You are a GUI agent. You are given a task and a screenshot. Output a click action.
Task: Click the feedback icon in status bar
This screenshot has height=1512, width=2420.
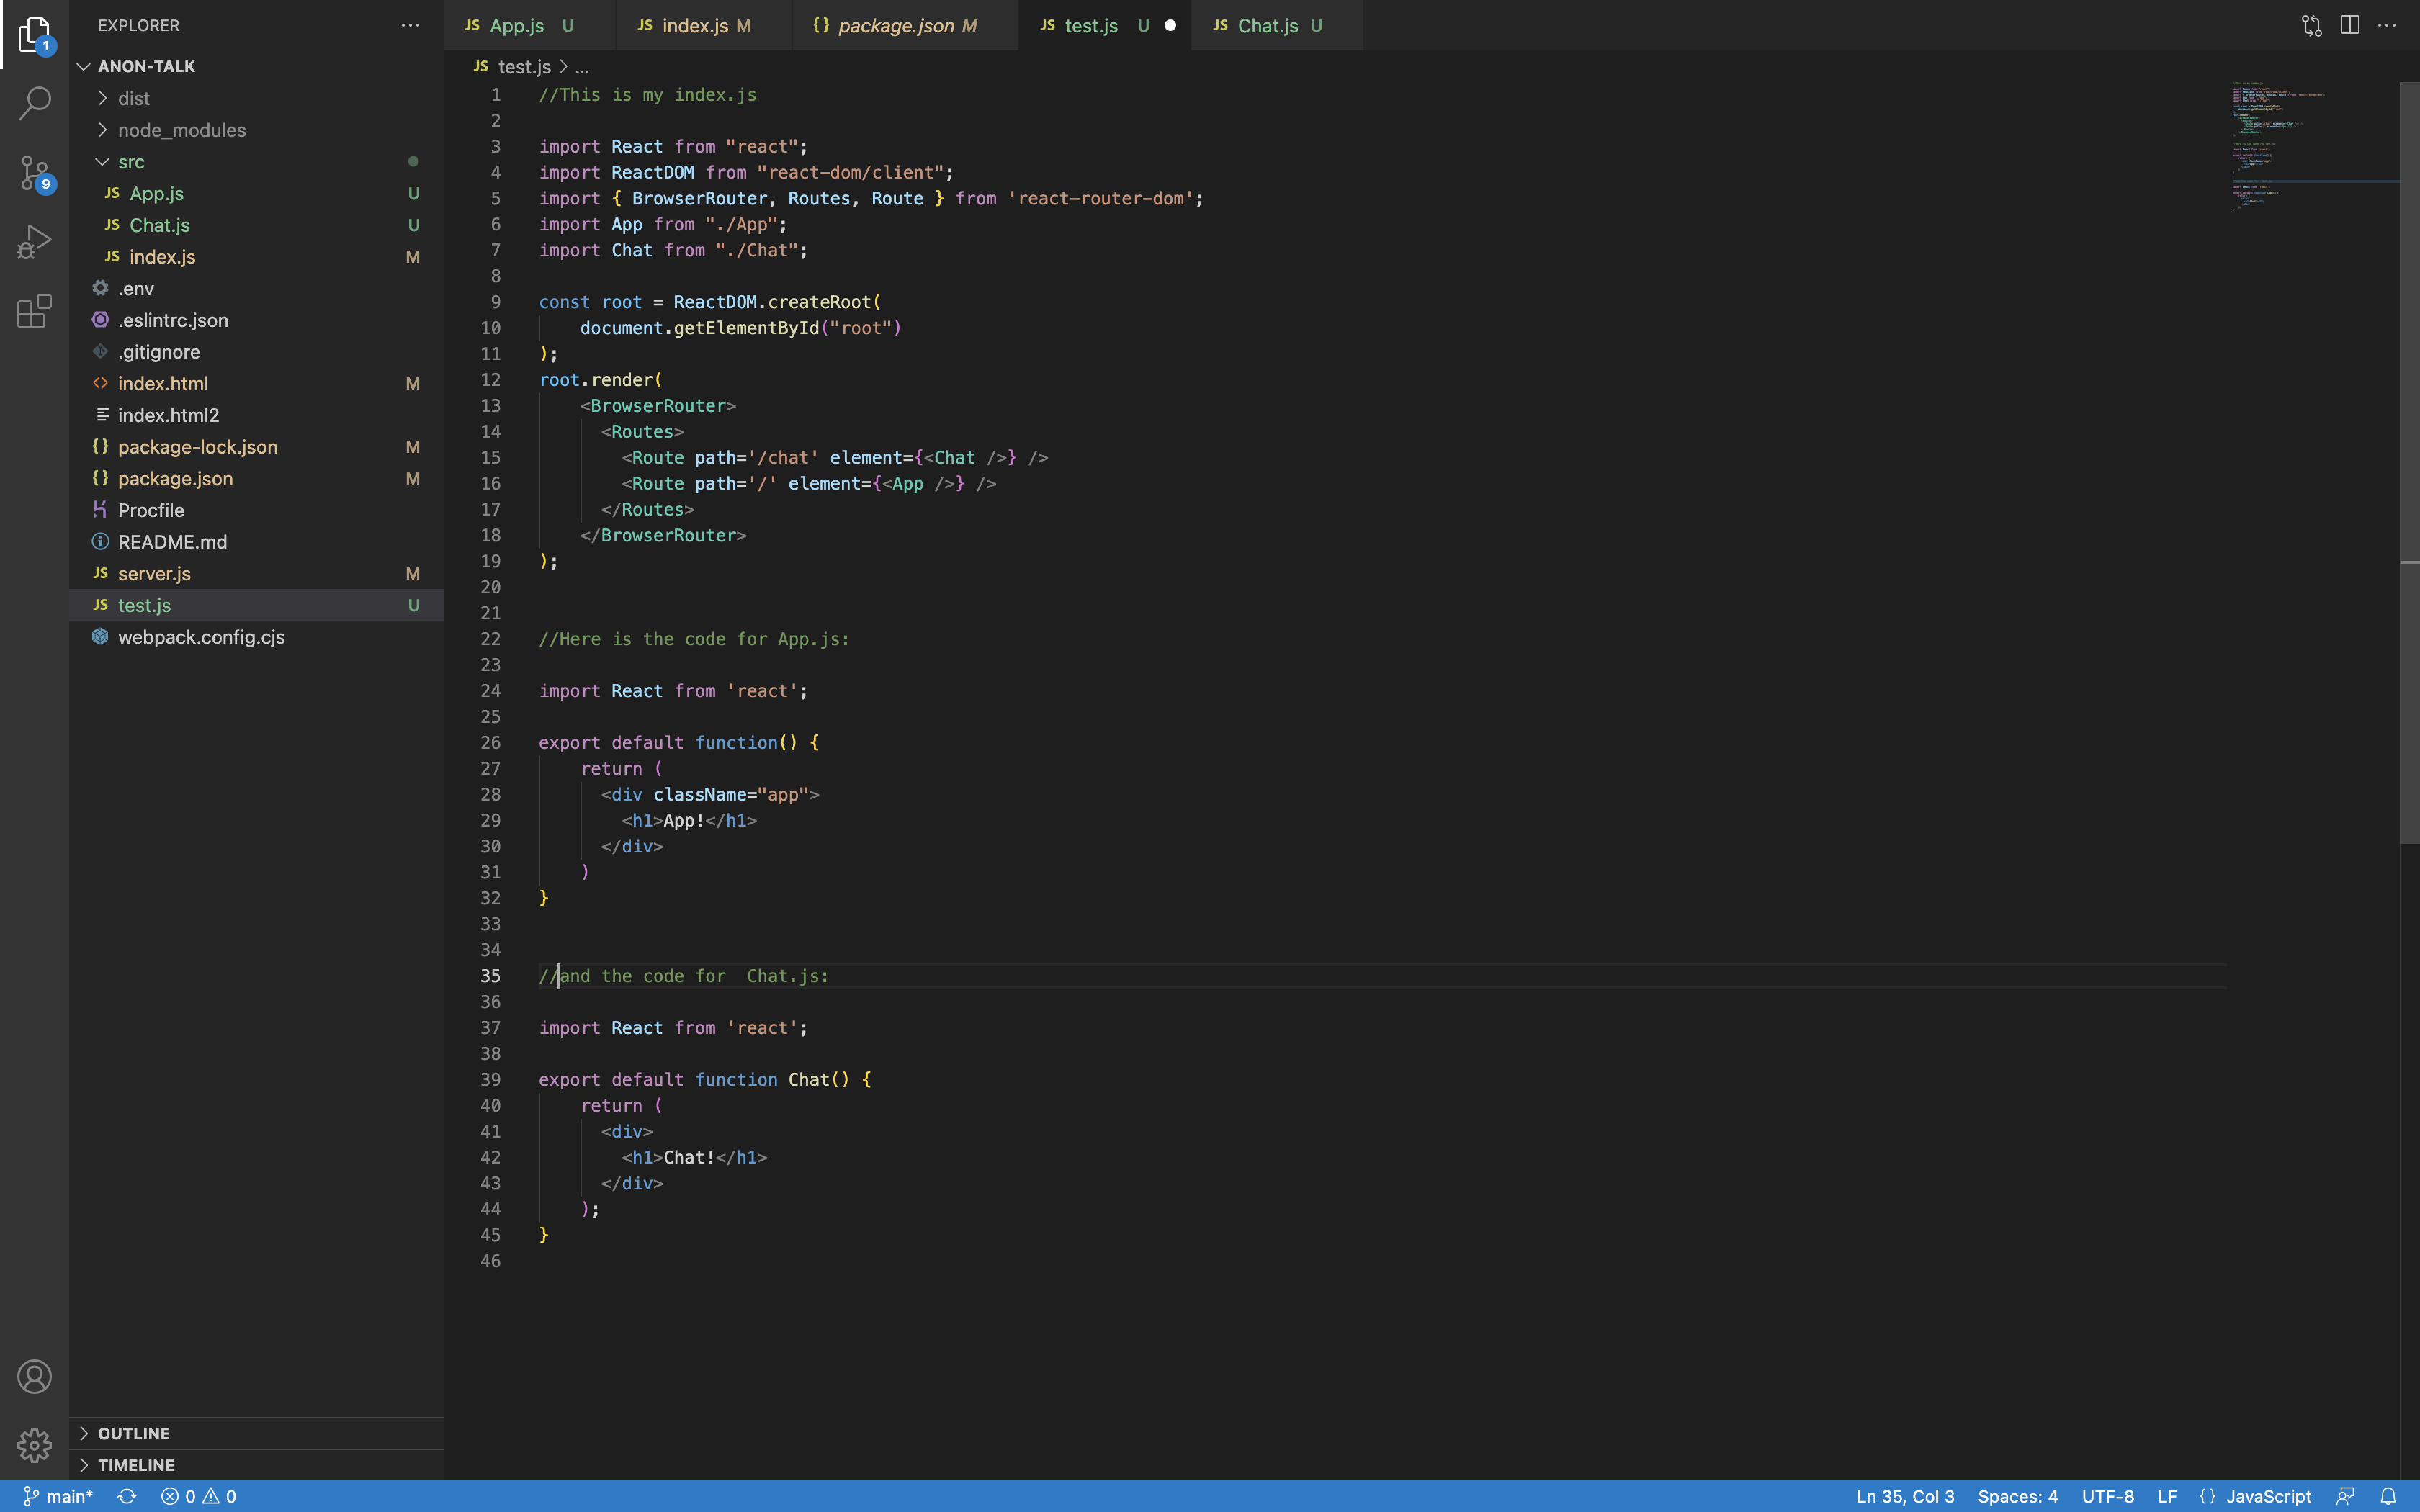2345,1496
